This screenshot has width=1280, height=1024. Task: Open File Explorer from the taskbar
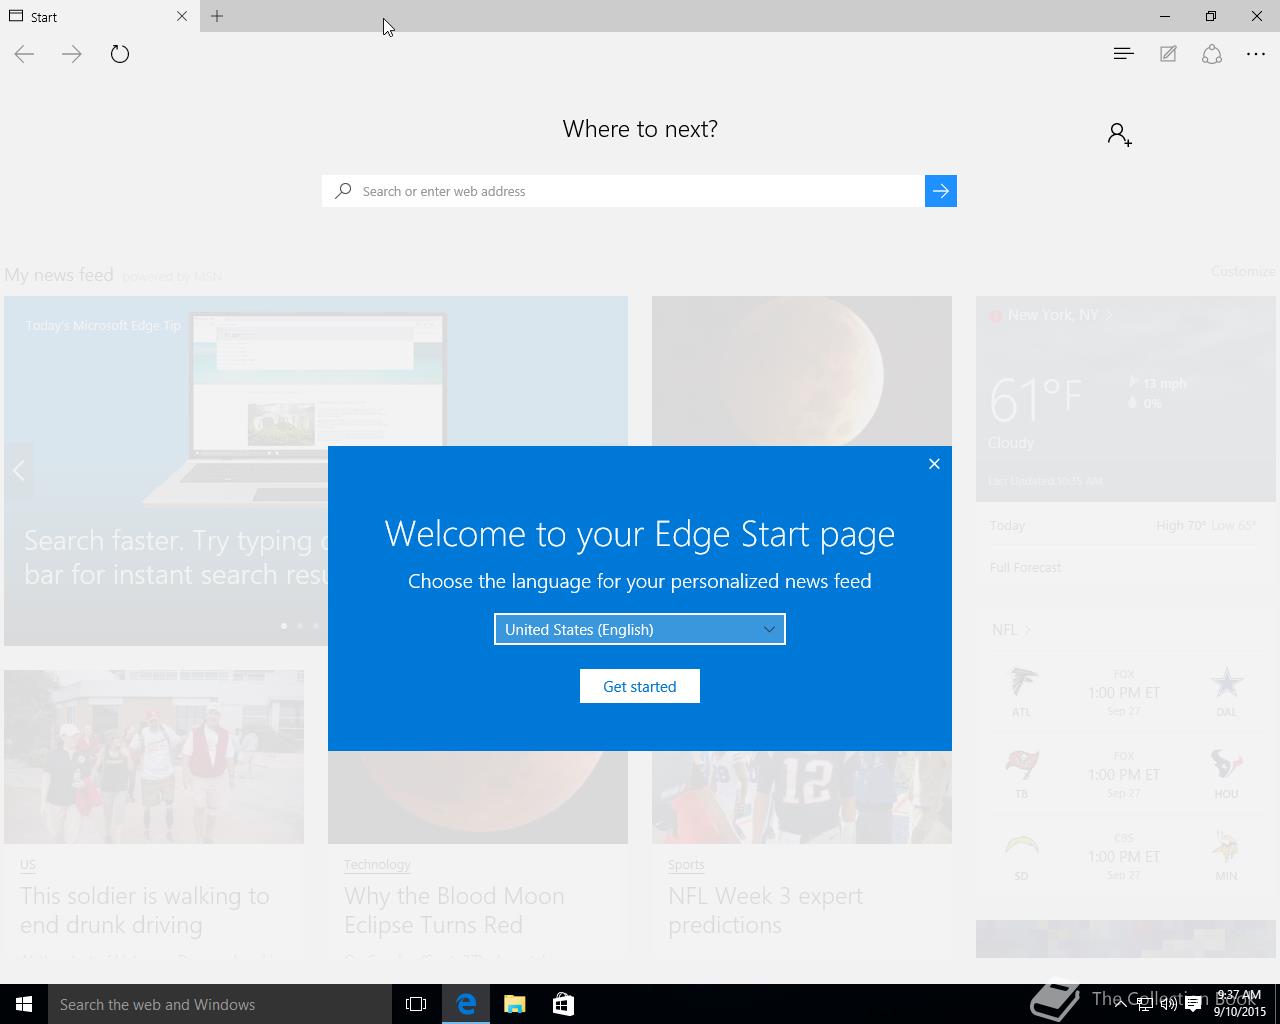click(515, 1004)
